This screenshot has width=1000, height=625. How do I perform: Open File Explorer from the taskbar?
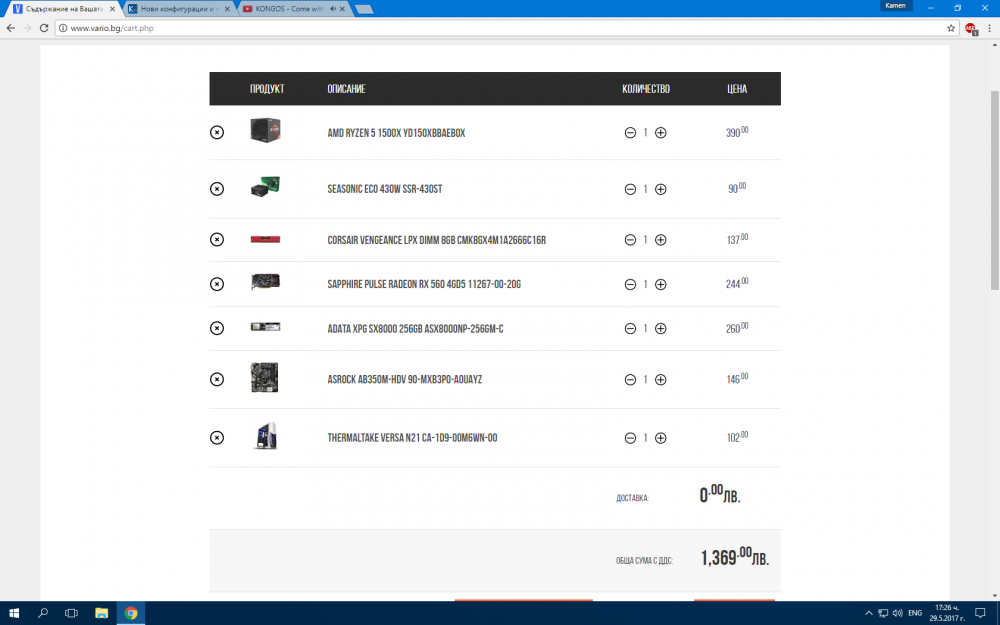[x=101, y=614]
